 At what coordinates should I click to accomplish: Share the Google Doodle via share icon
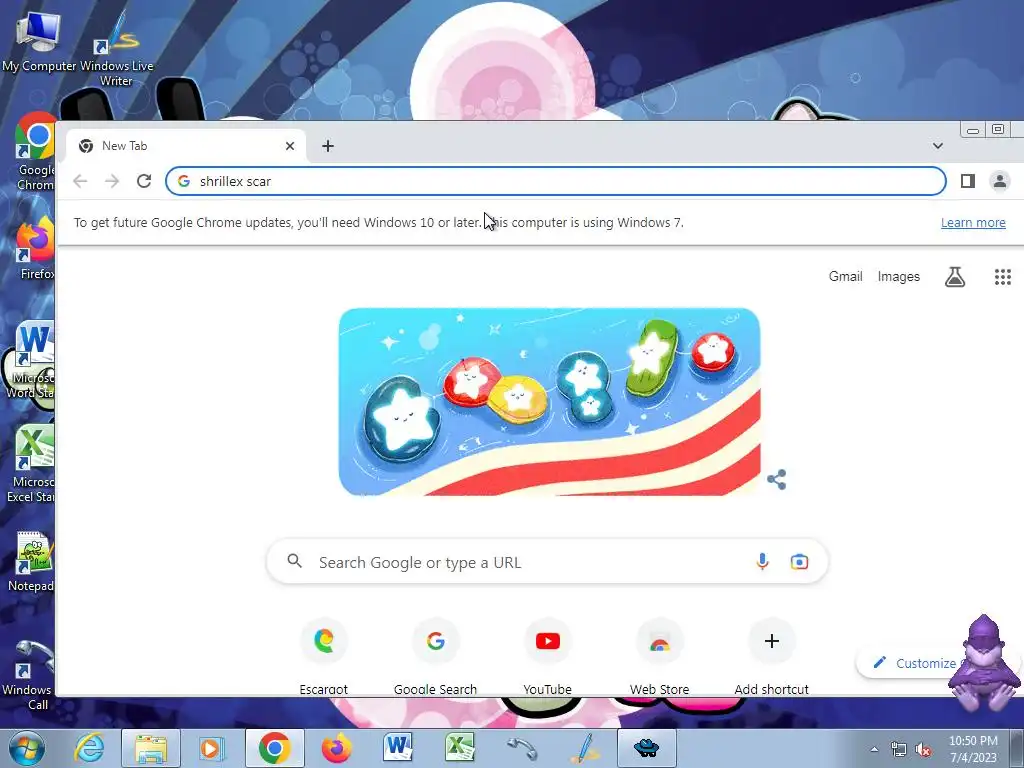776,480
